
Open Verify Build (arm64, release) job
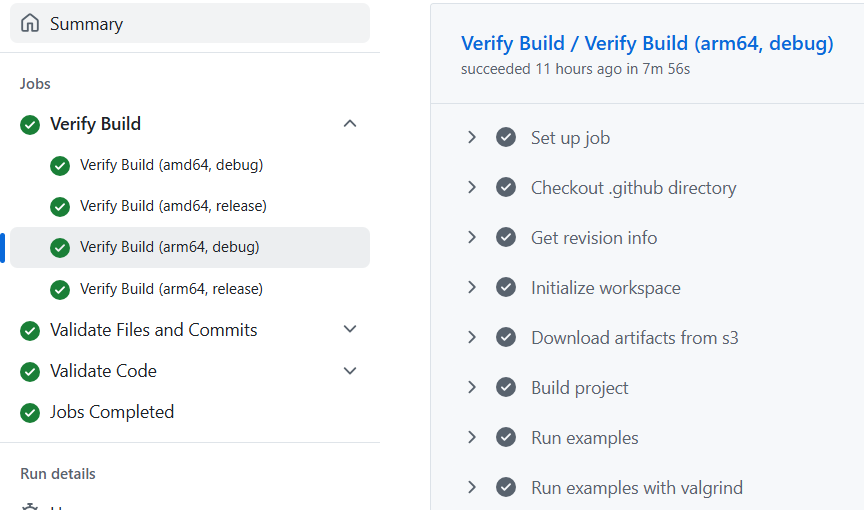tap(171, 289)
